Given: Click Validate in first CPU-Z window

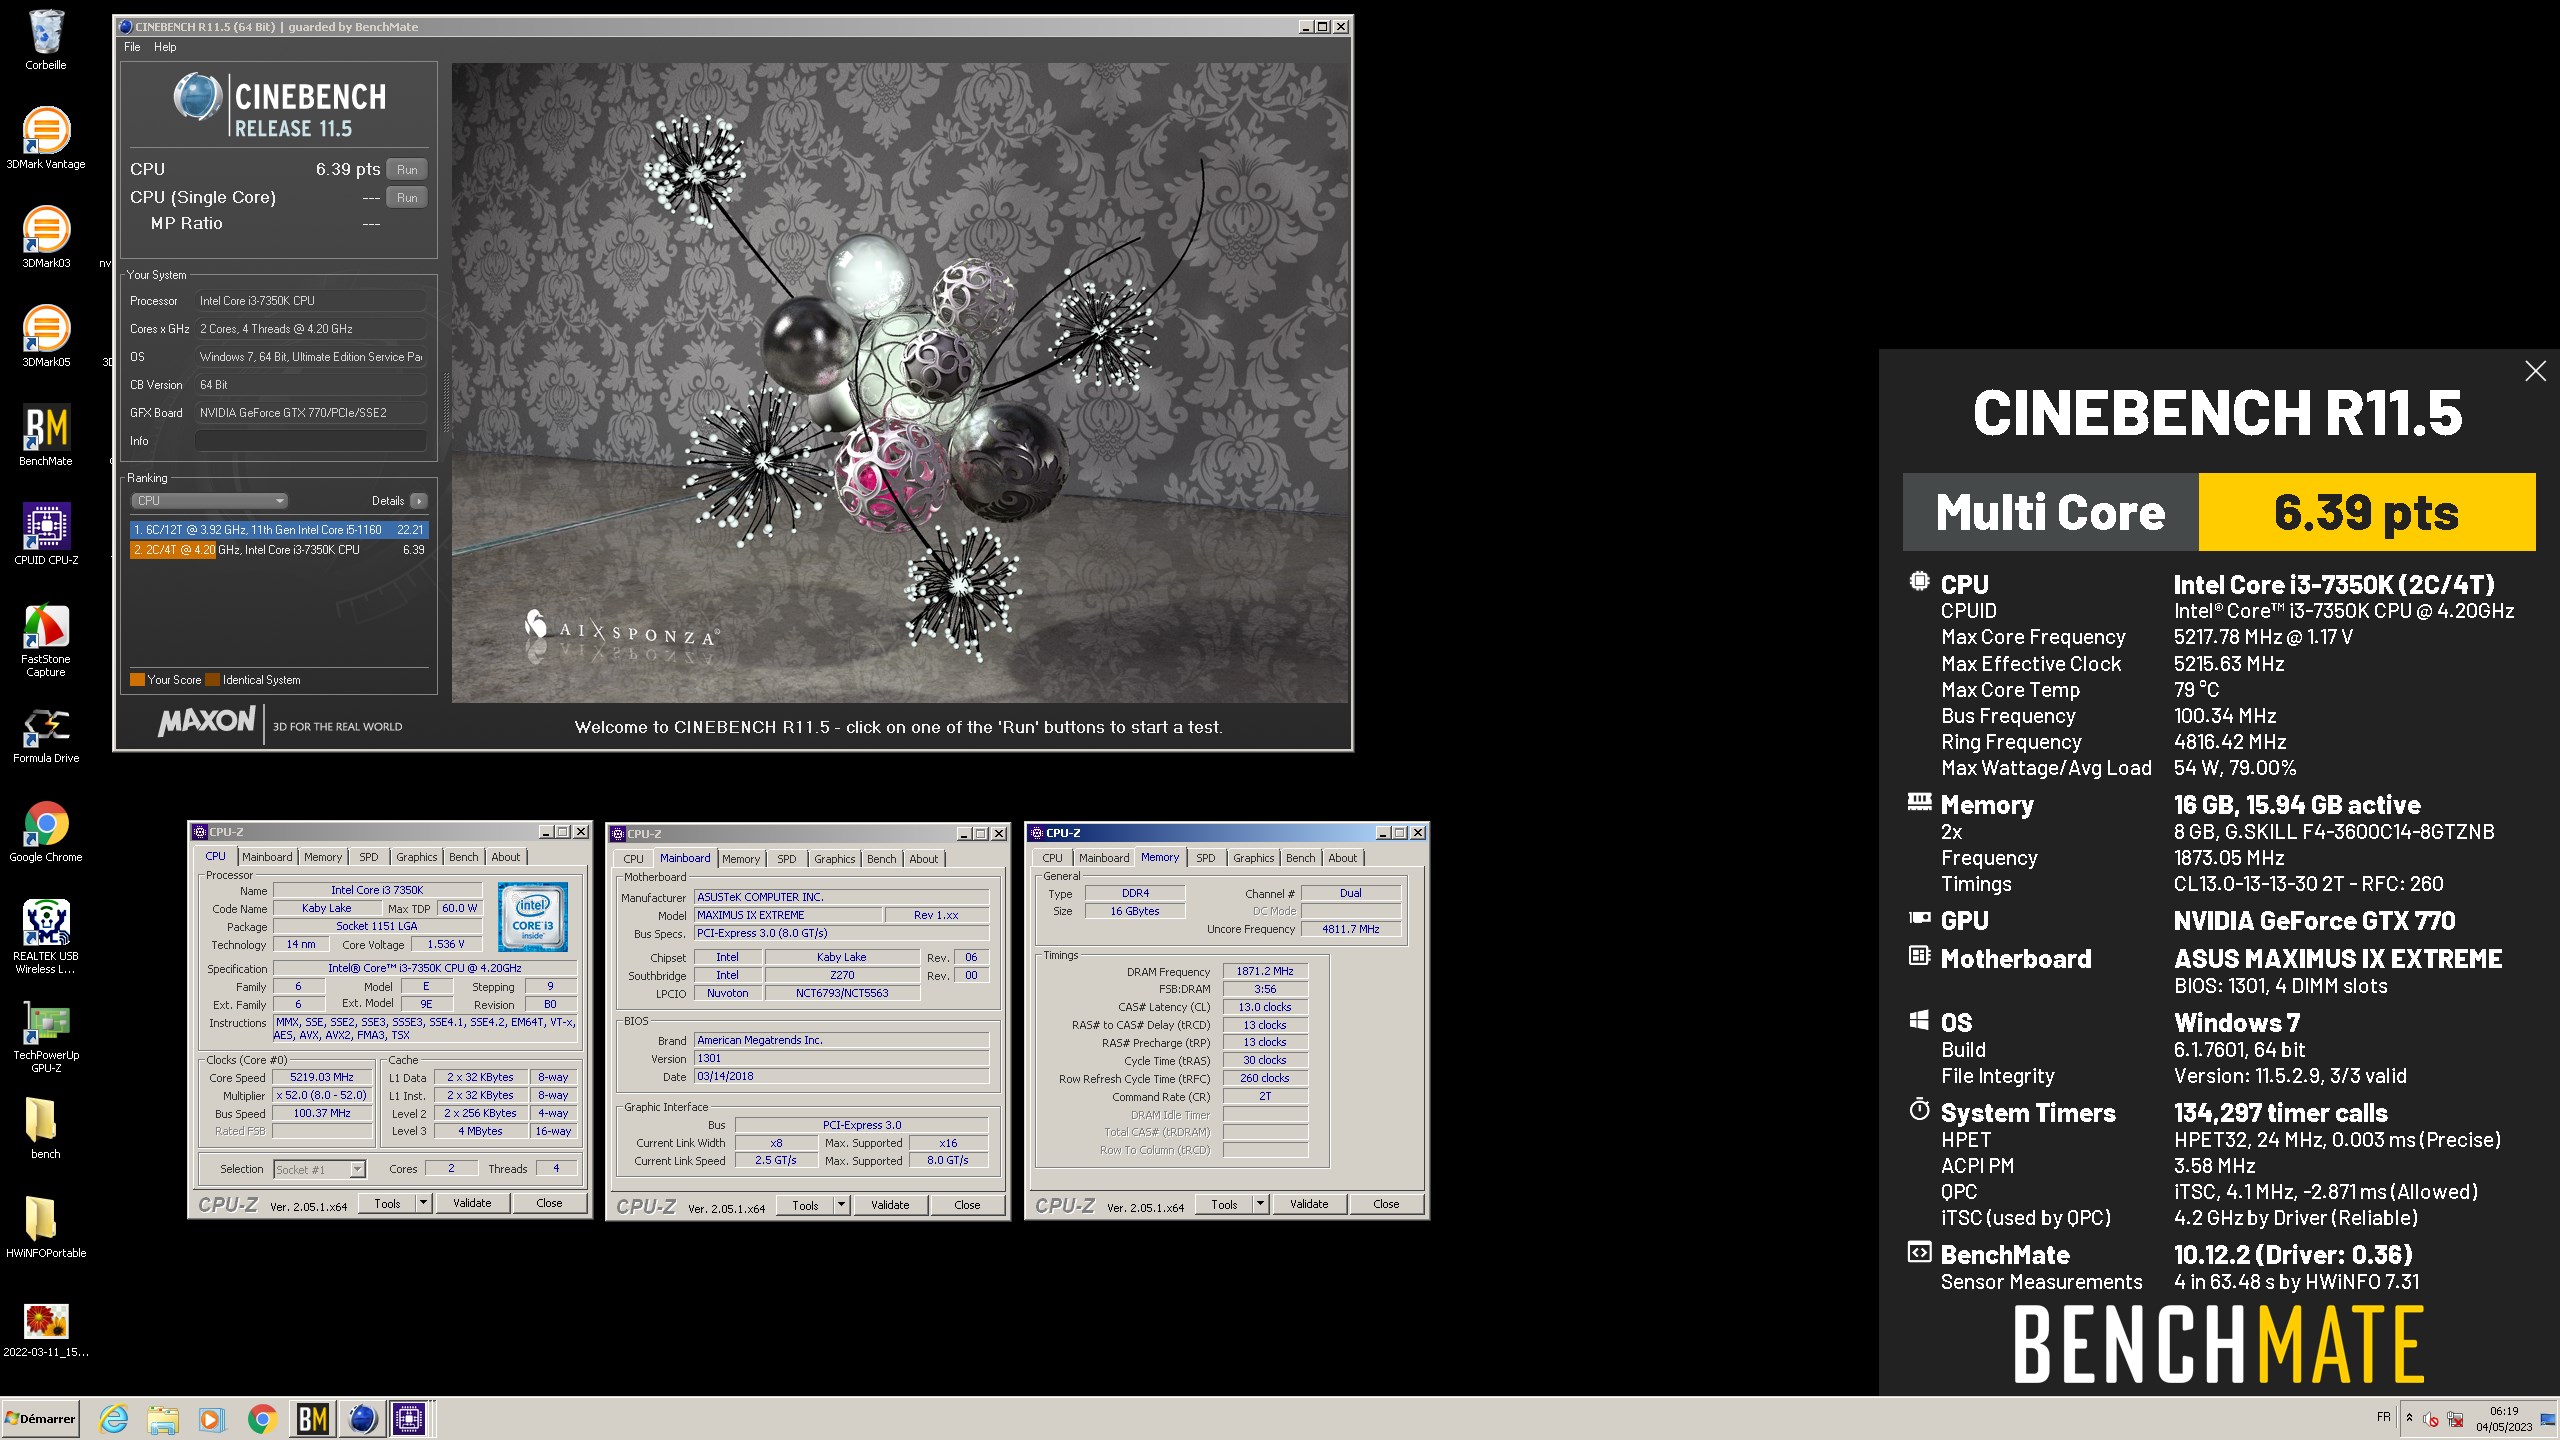Looking at the screenshot, I should click(472, 1203).
